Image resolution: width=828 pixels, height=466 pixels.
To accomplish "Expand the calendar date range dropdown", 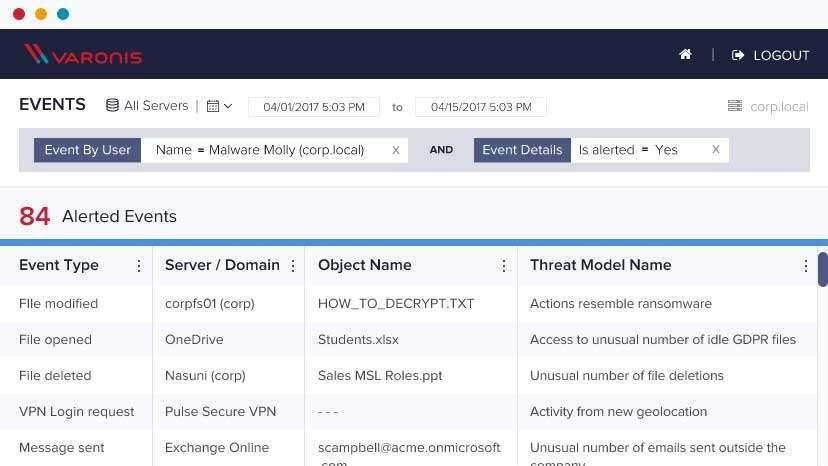I will pos(219,106).
